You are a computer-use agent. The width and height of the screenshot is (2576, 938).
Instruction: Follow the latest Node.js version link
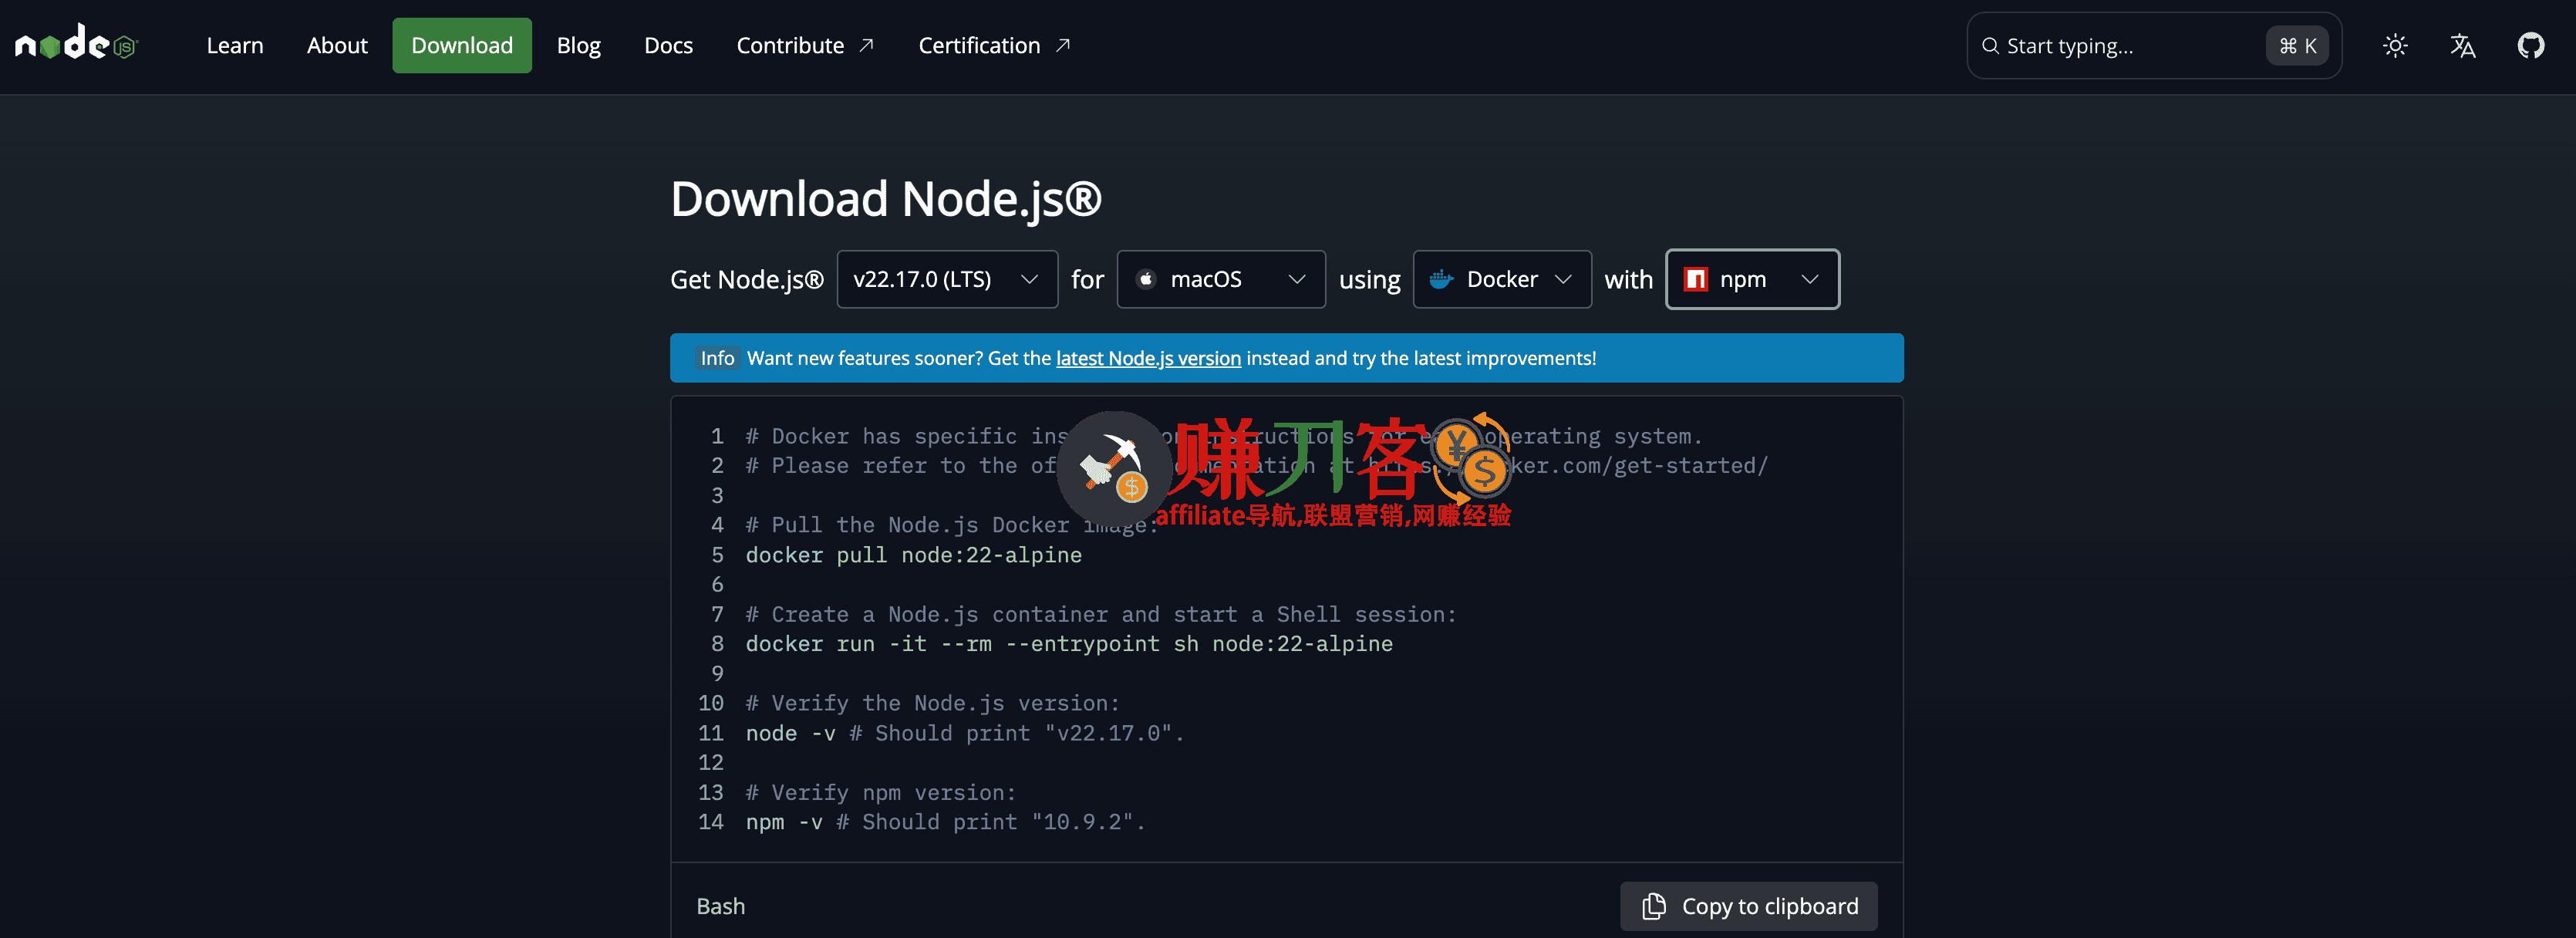tap(1148, 358)
